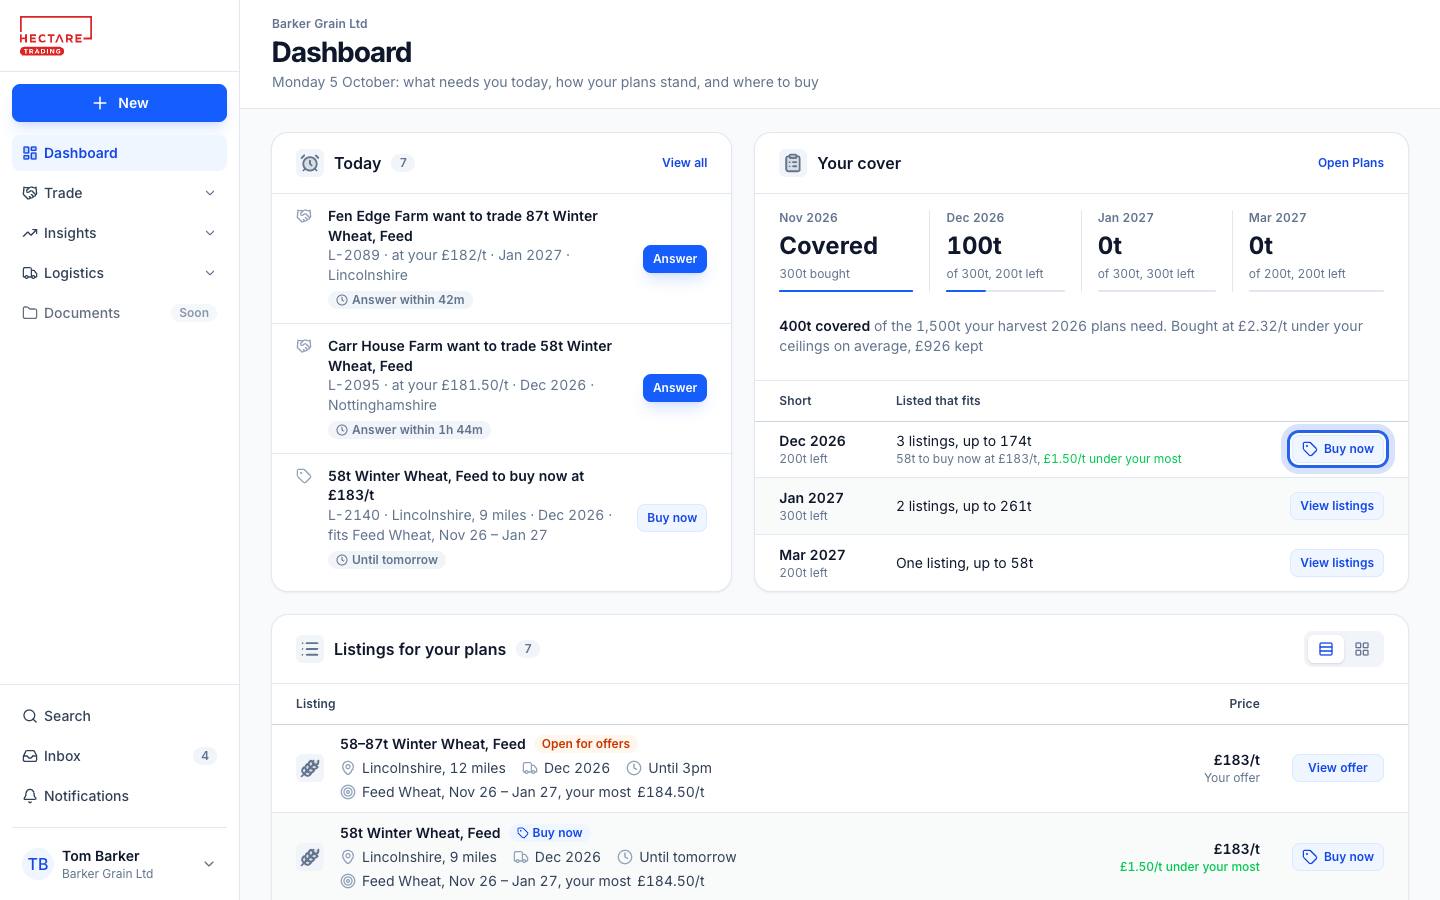Open the Insights section
Image resolution: width=1440 pixels, height=900 pixels.
pos(119,233)
